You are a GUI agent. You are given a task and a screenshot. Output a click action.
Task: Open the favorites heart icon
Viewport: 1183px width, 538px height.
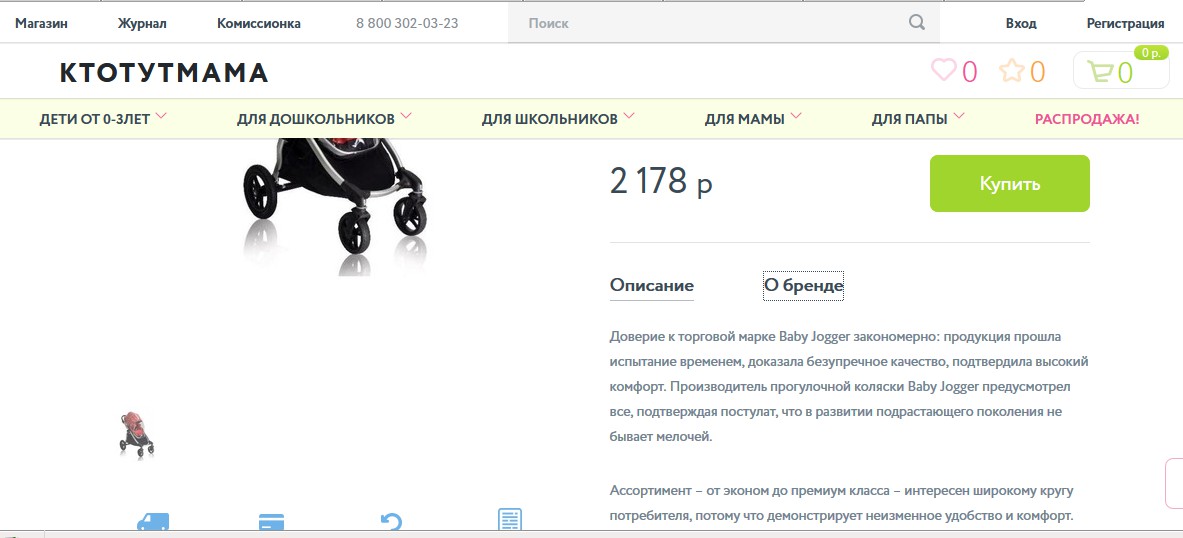(x=943, y=70)
